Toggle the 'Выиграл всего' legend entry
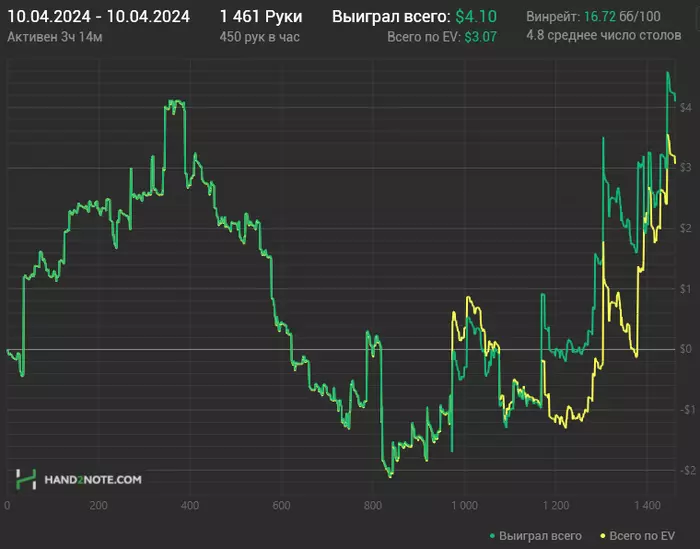Screen dimensions: 700x549 click(536, 536)
